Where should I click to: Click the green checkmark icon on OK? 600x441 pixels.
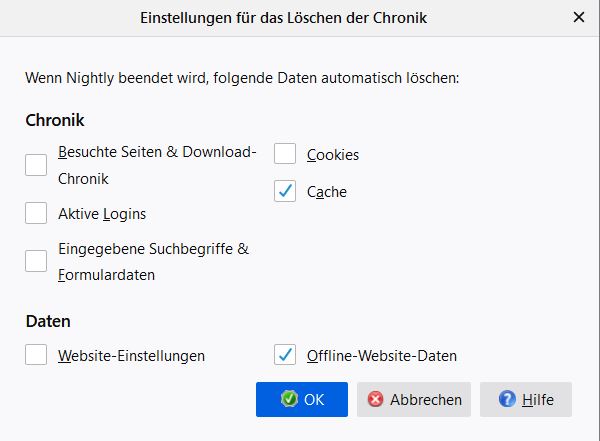290,399
